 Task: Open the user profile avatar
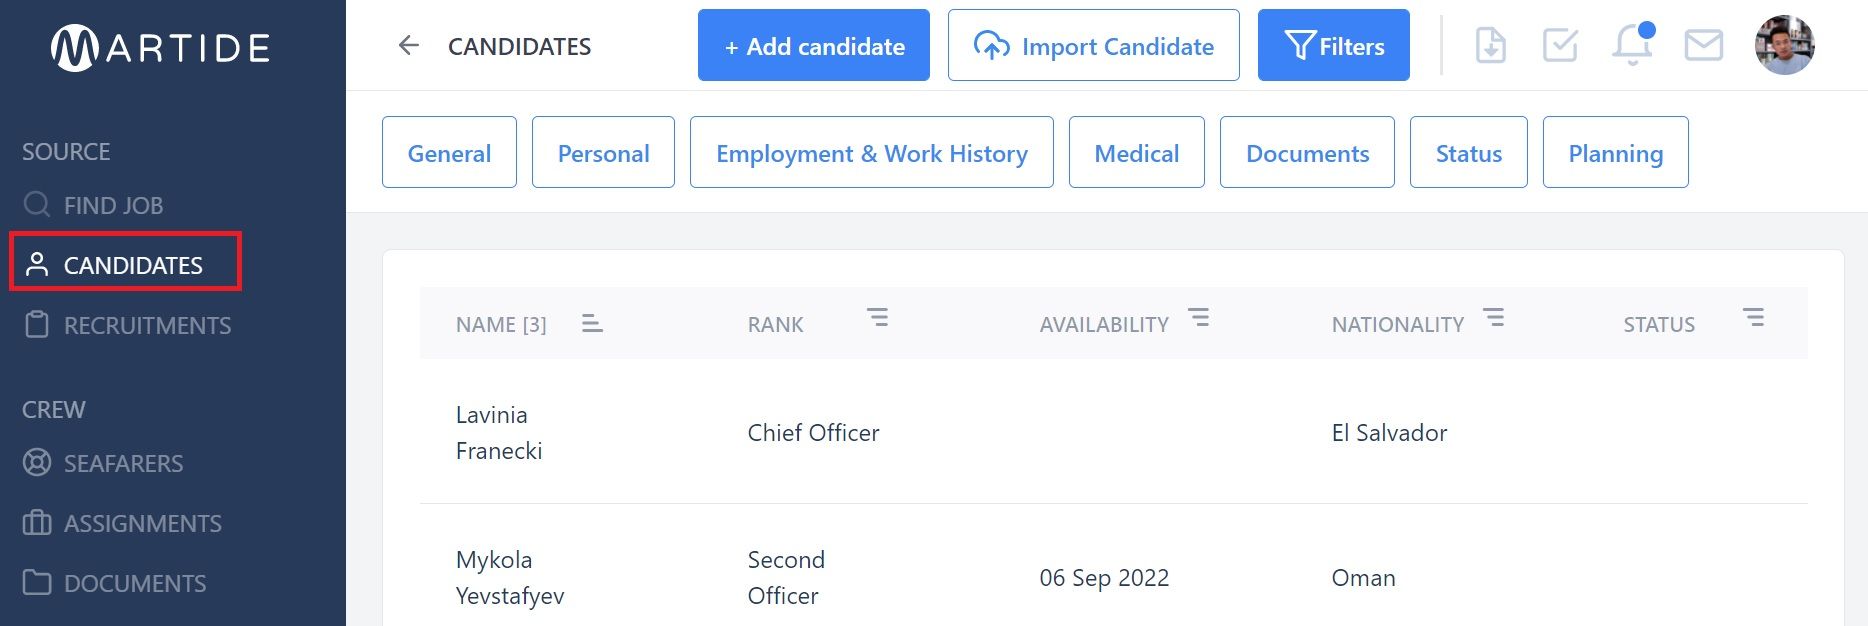tap(1784, 45)
